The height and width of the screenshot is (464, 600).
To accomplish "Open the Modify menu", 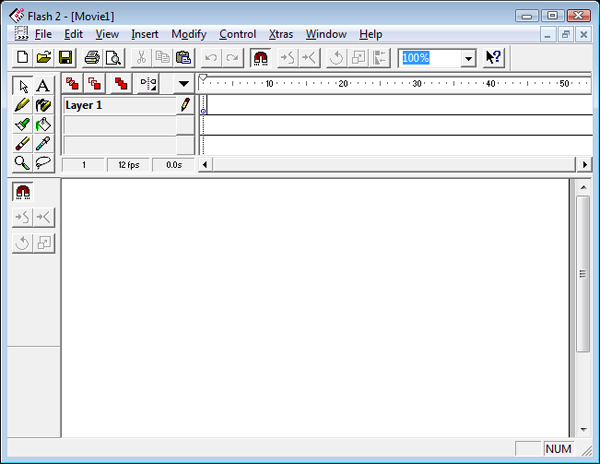I will click(x=189, y=34).
